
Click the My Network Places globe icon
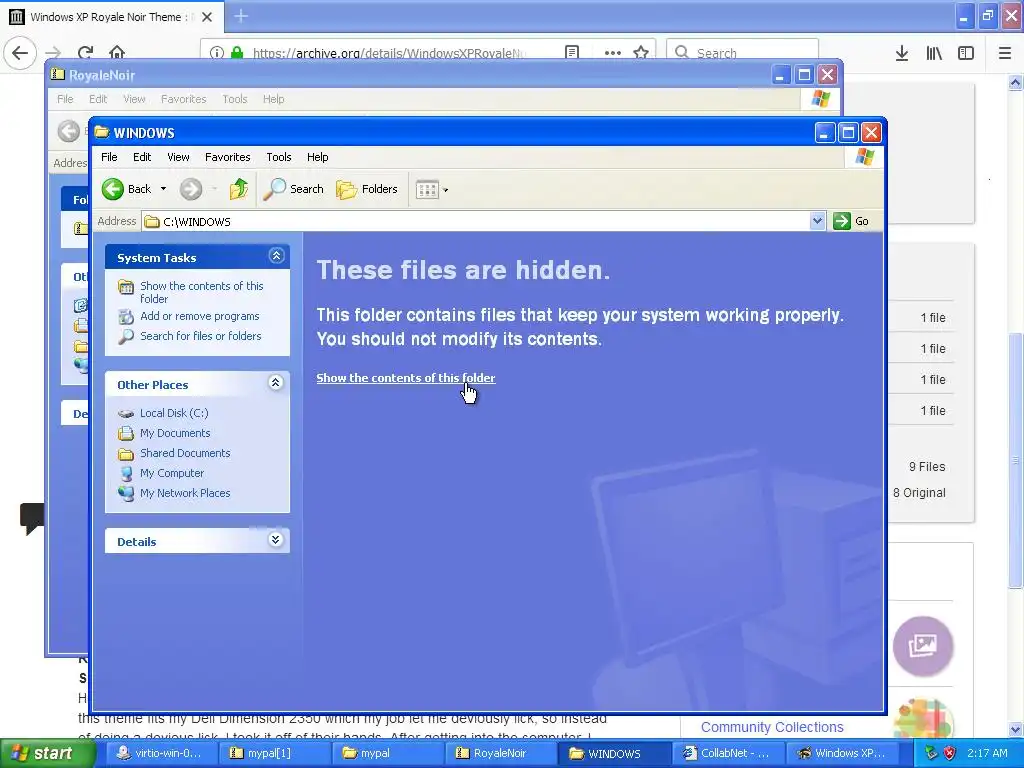(x=126, y=493)
